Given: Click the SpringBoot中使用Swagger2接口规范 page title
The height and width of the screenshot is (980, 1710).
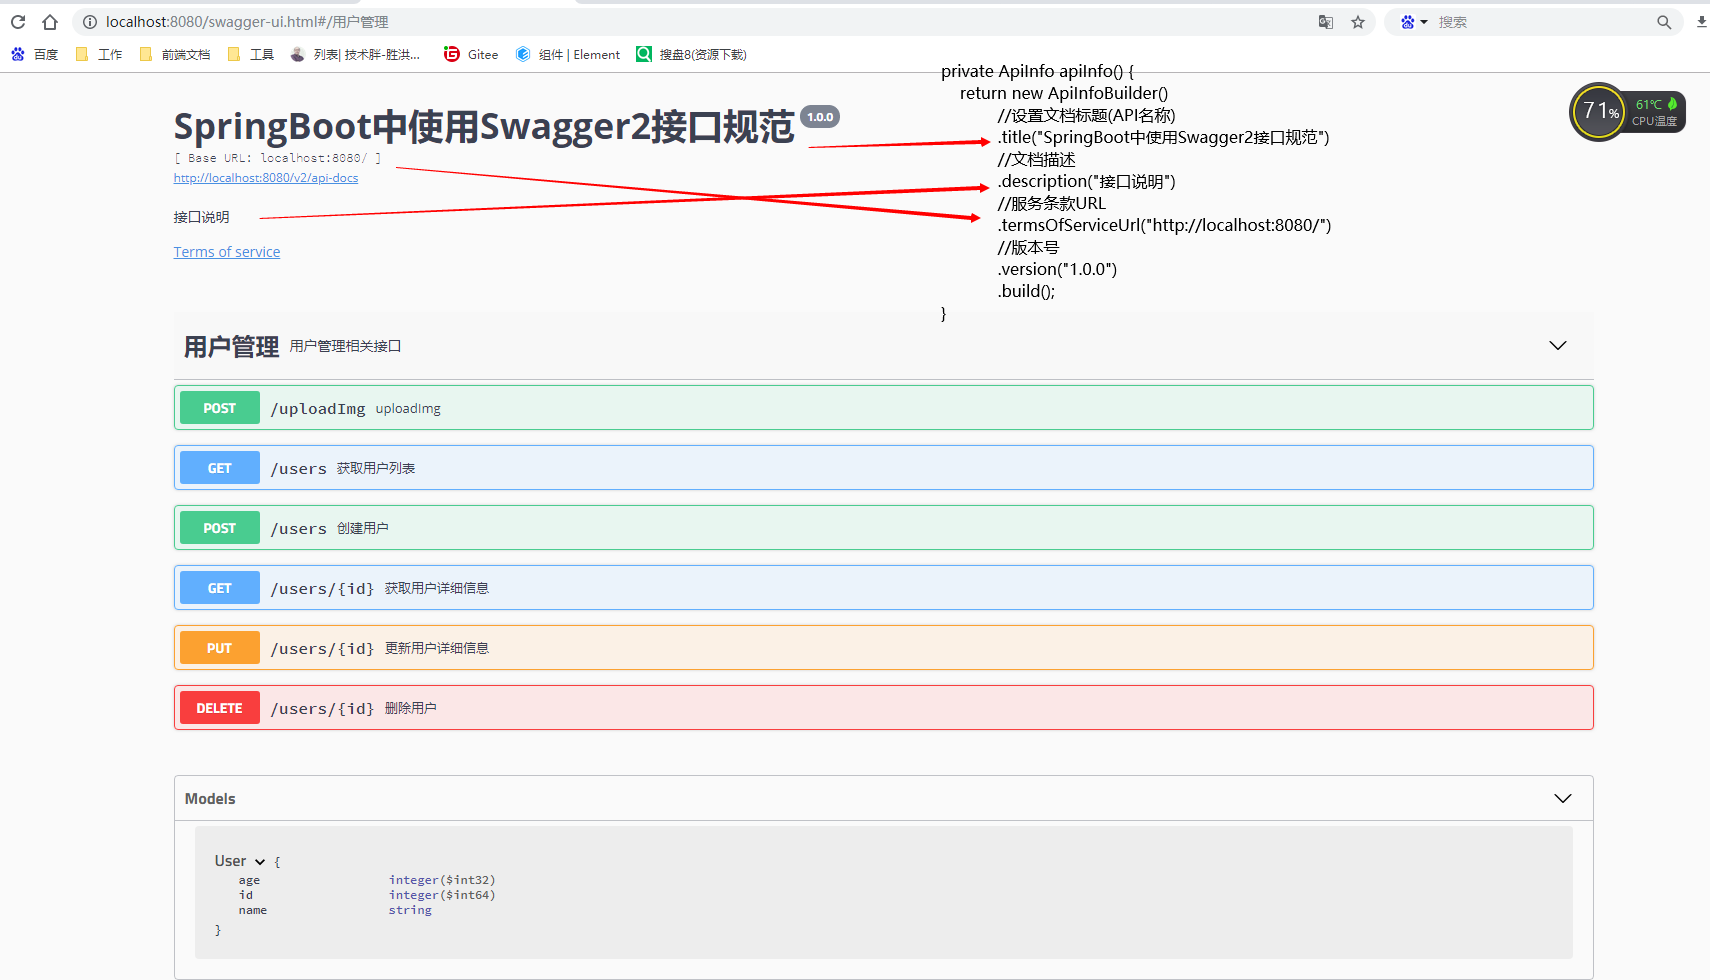Looking at the screenshot, I should pyautogui.click(x=484, y=127).
